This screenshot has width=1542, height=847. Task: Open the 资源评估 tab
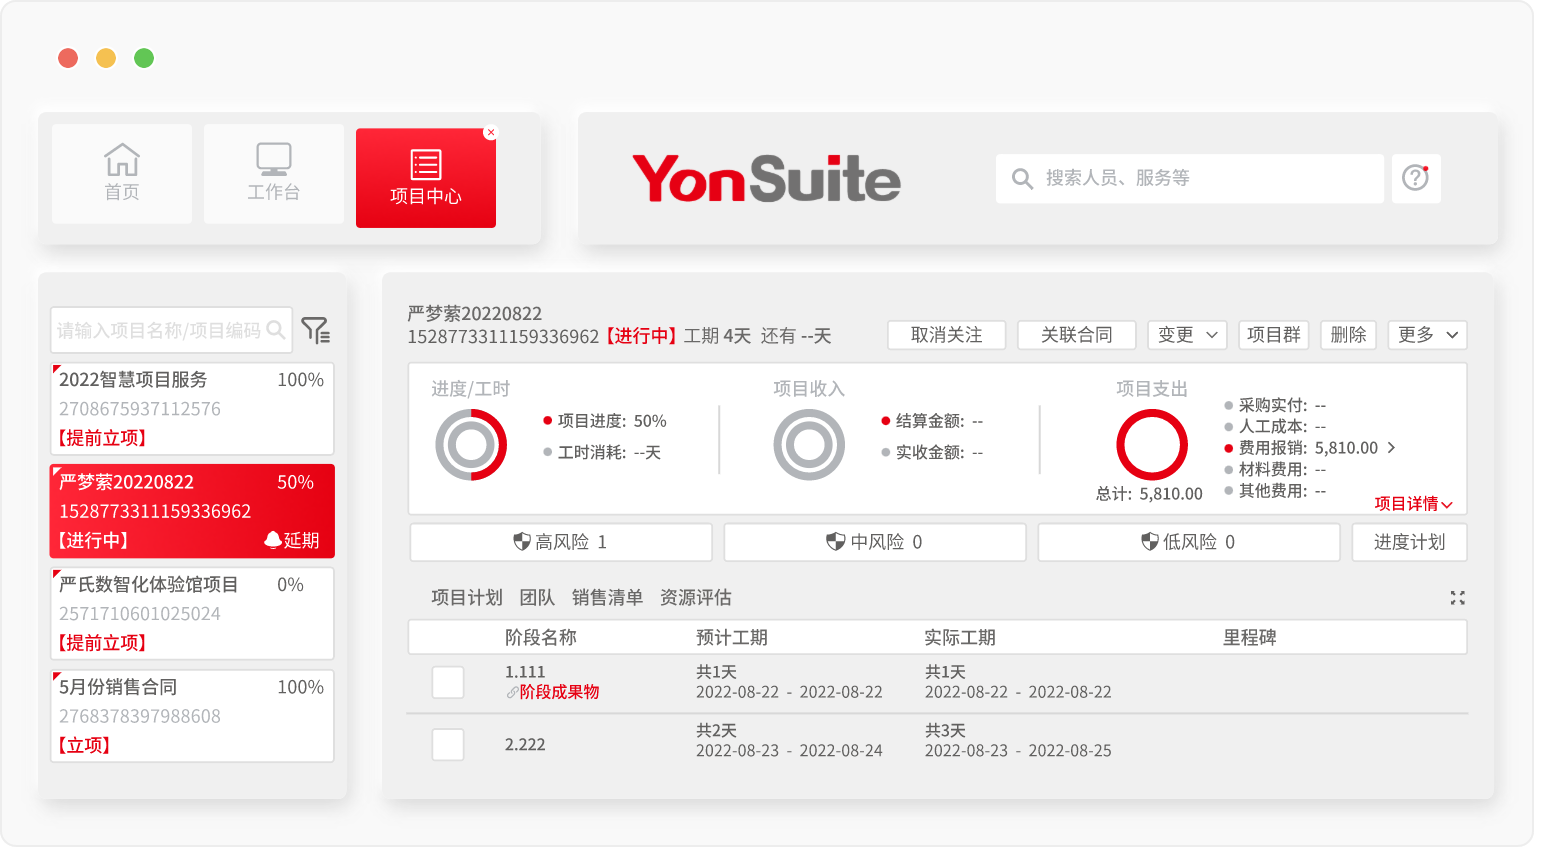(x=695, y=598)
